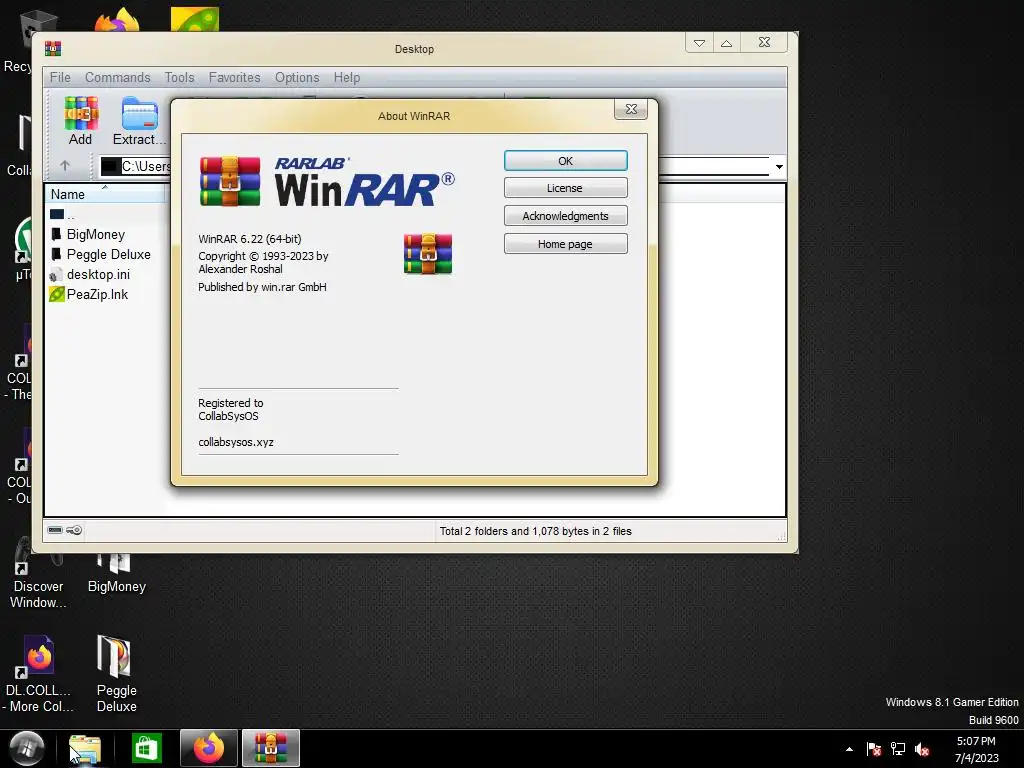Open the BigMoney desktop shortcut

coord(116,575)
